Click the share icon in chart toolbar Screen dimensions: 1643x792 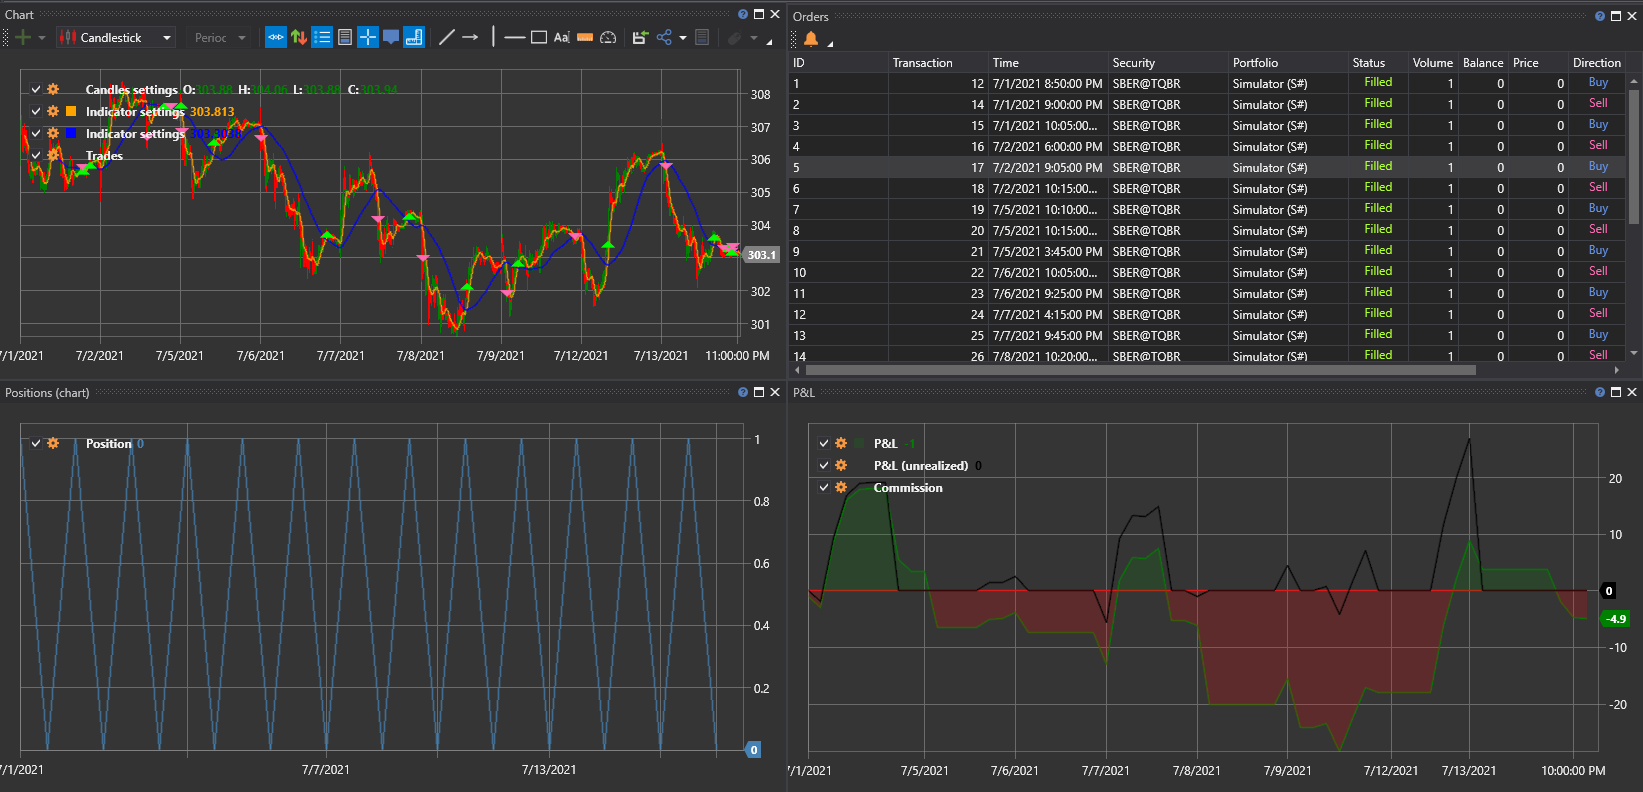pos(664,38)
